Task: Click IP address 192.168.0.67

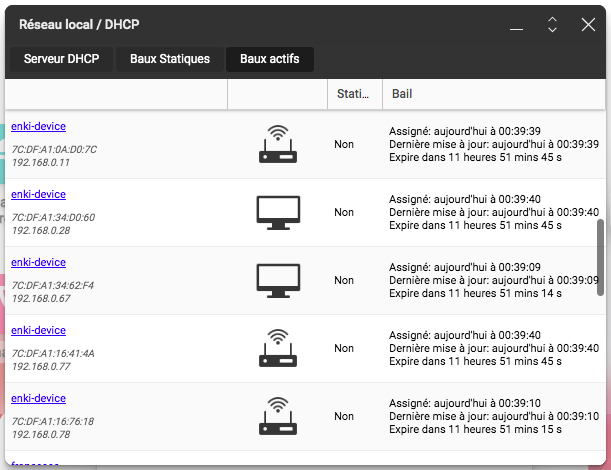Action: (41, 299)
